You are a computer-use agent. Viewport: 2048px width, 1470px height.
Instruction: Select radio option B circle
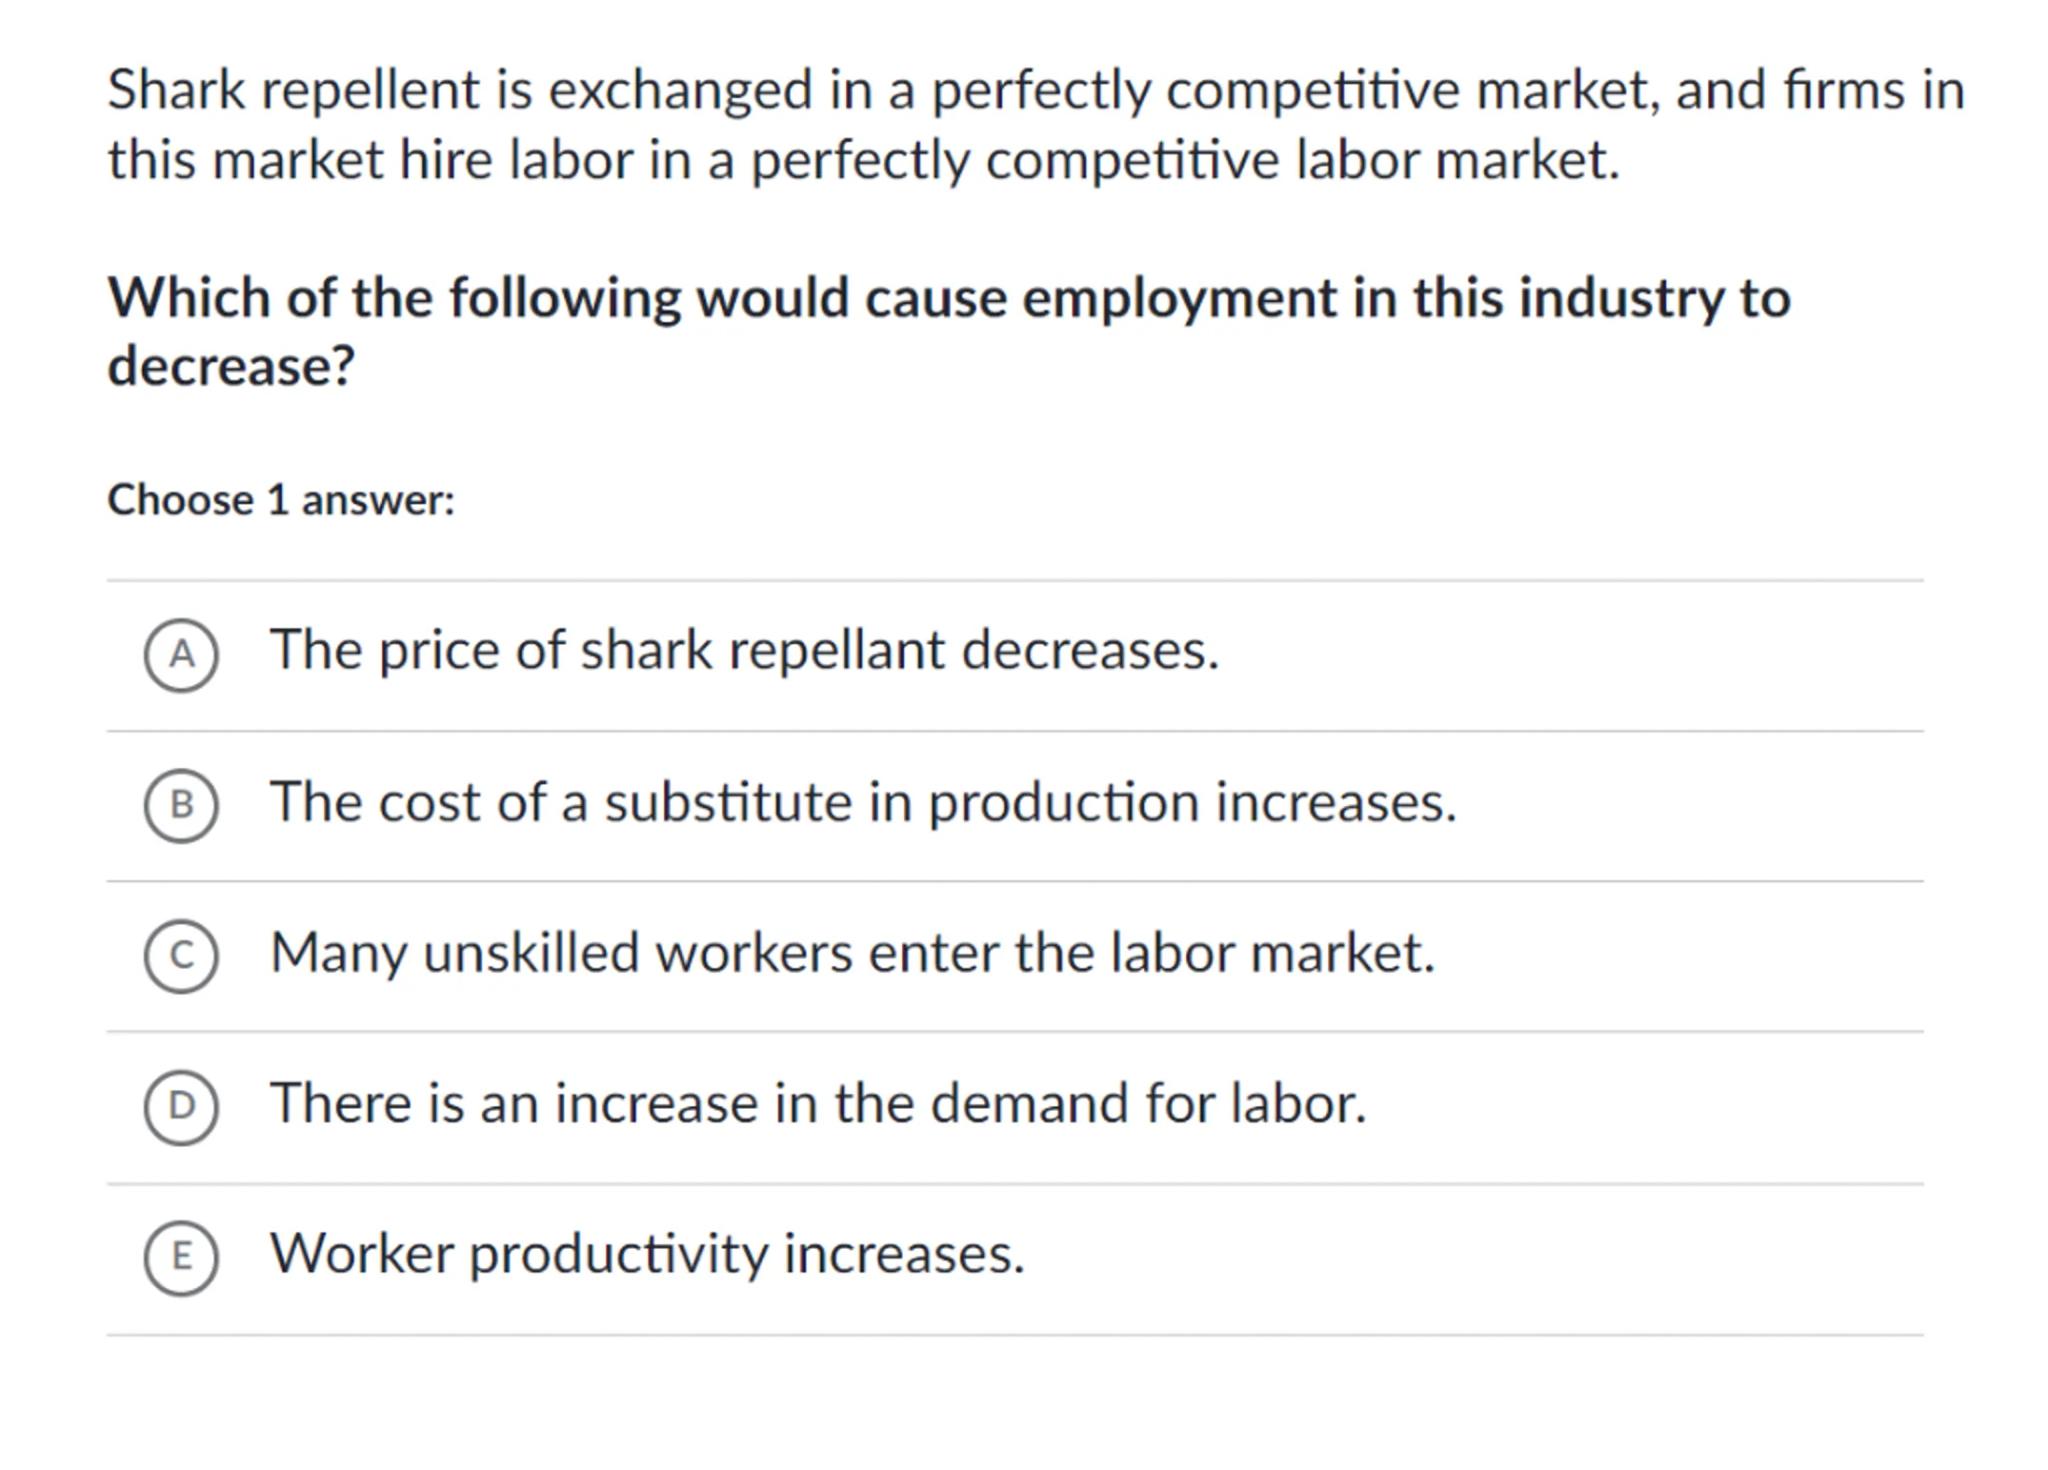click(x=181, y=805)
